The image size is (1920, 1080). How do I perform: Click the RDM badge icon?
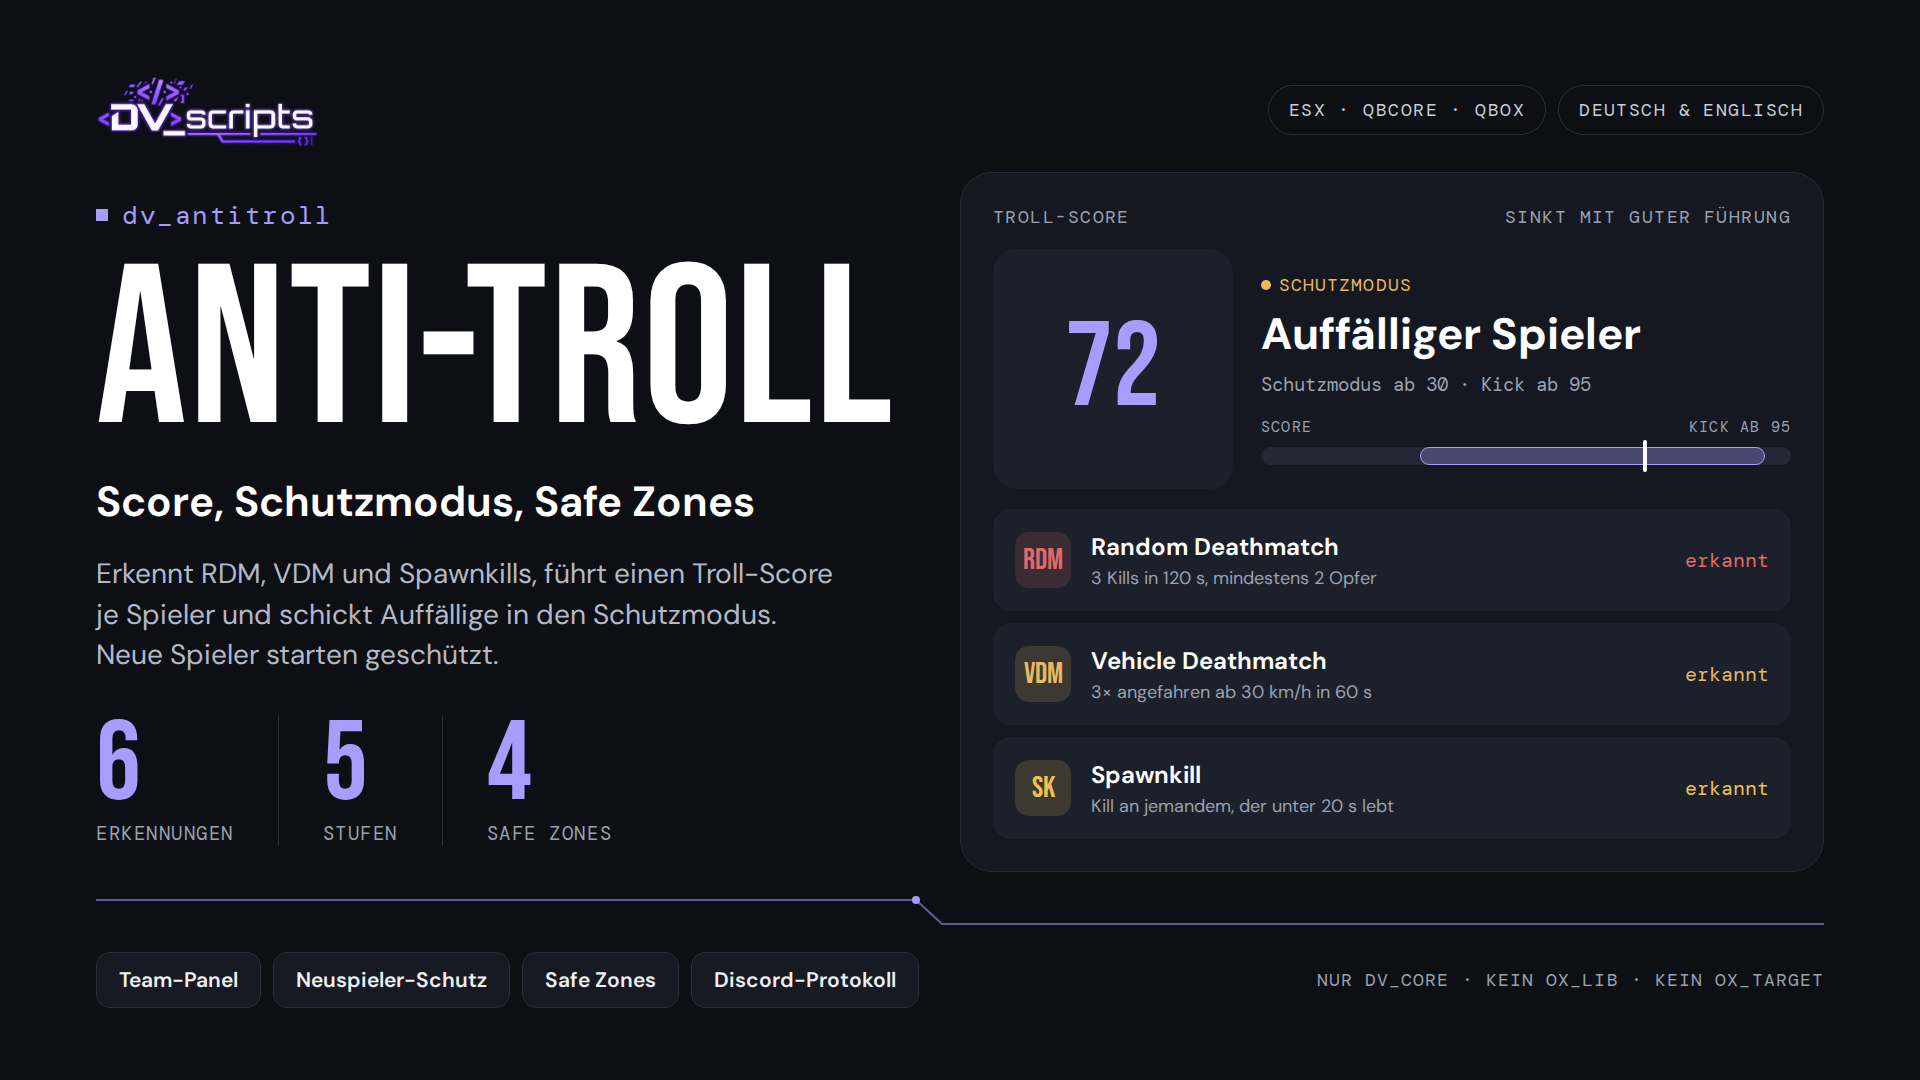(x=1043, y=560)
